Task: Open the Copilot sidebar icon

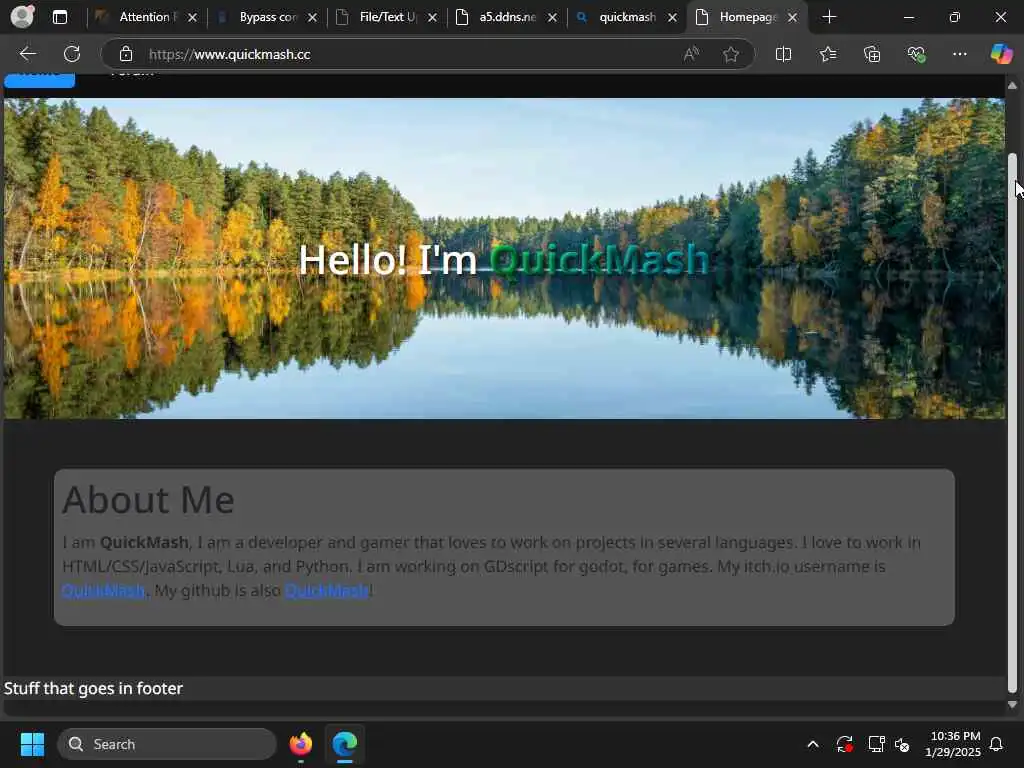Action: 1001,54
